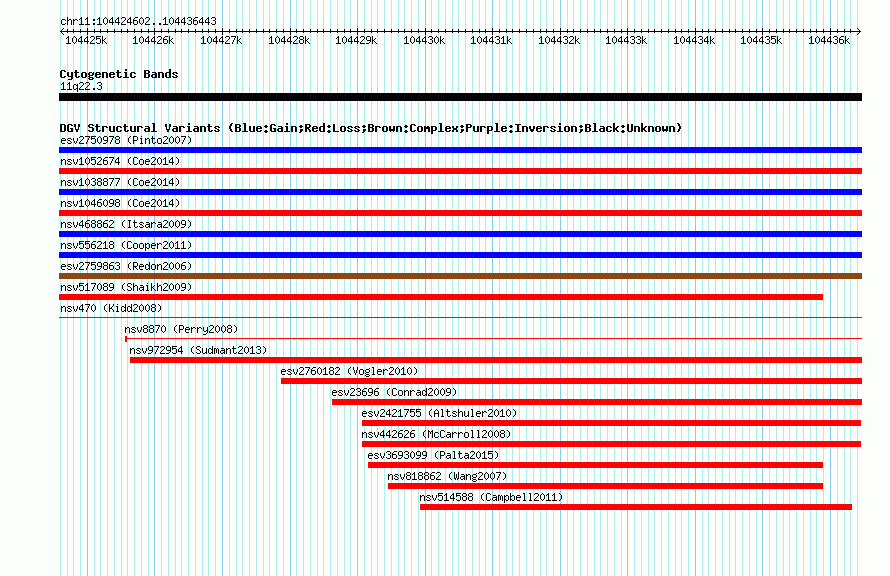
Task: Click the 11q22.3 band label
Action: pyautogui.click(x=81, y=86)
